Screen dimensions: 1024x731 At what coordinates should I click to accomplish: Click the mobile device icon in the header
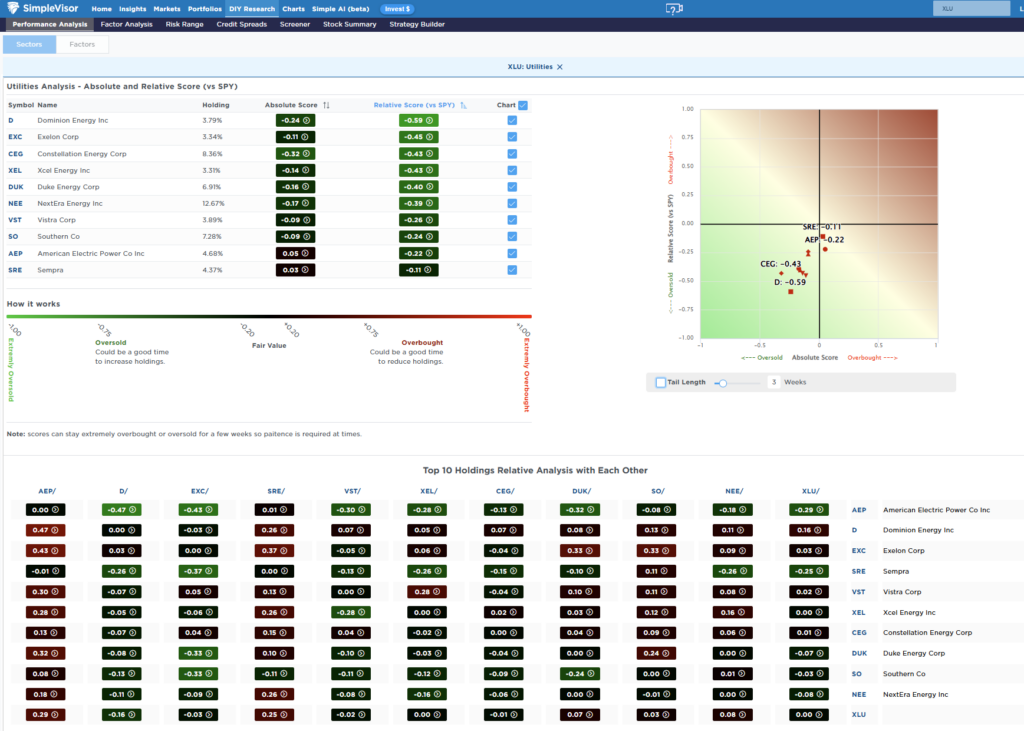tap(674, 7)
